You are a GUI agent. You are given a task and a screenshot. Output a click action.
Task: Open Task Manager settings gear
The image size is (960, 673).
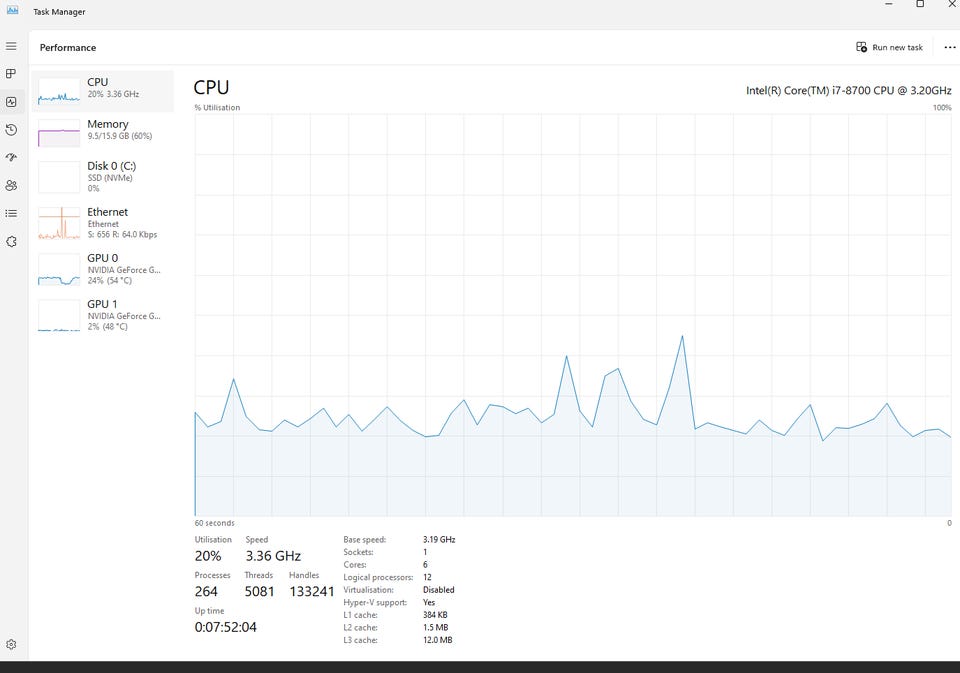tap(11, 644)
